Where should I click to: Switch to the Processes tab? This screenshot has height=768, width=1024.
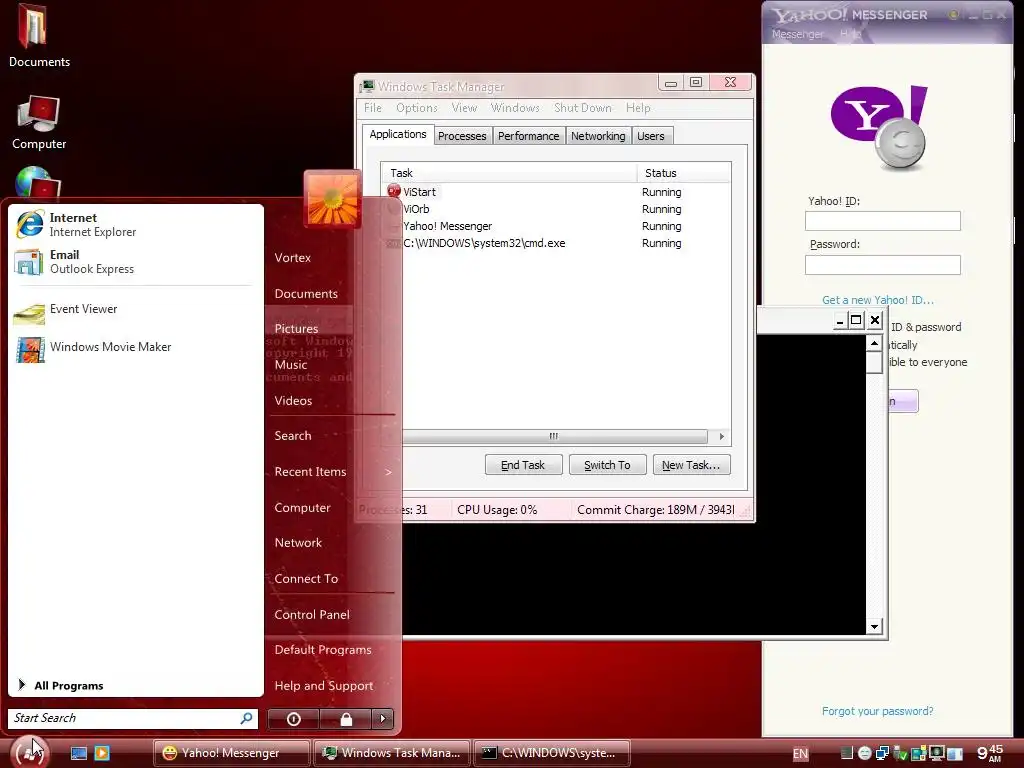click(x=462, y=136)
